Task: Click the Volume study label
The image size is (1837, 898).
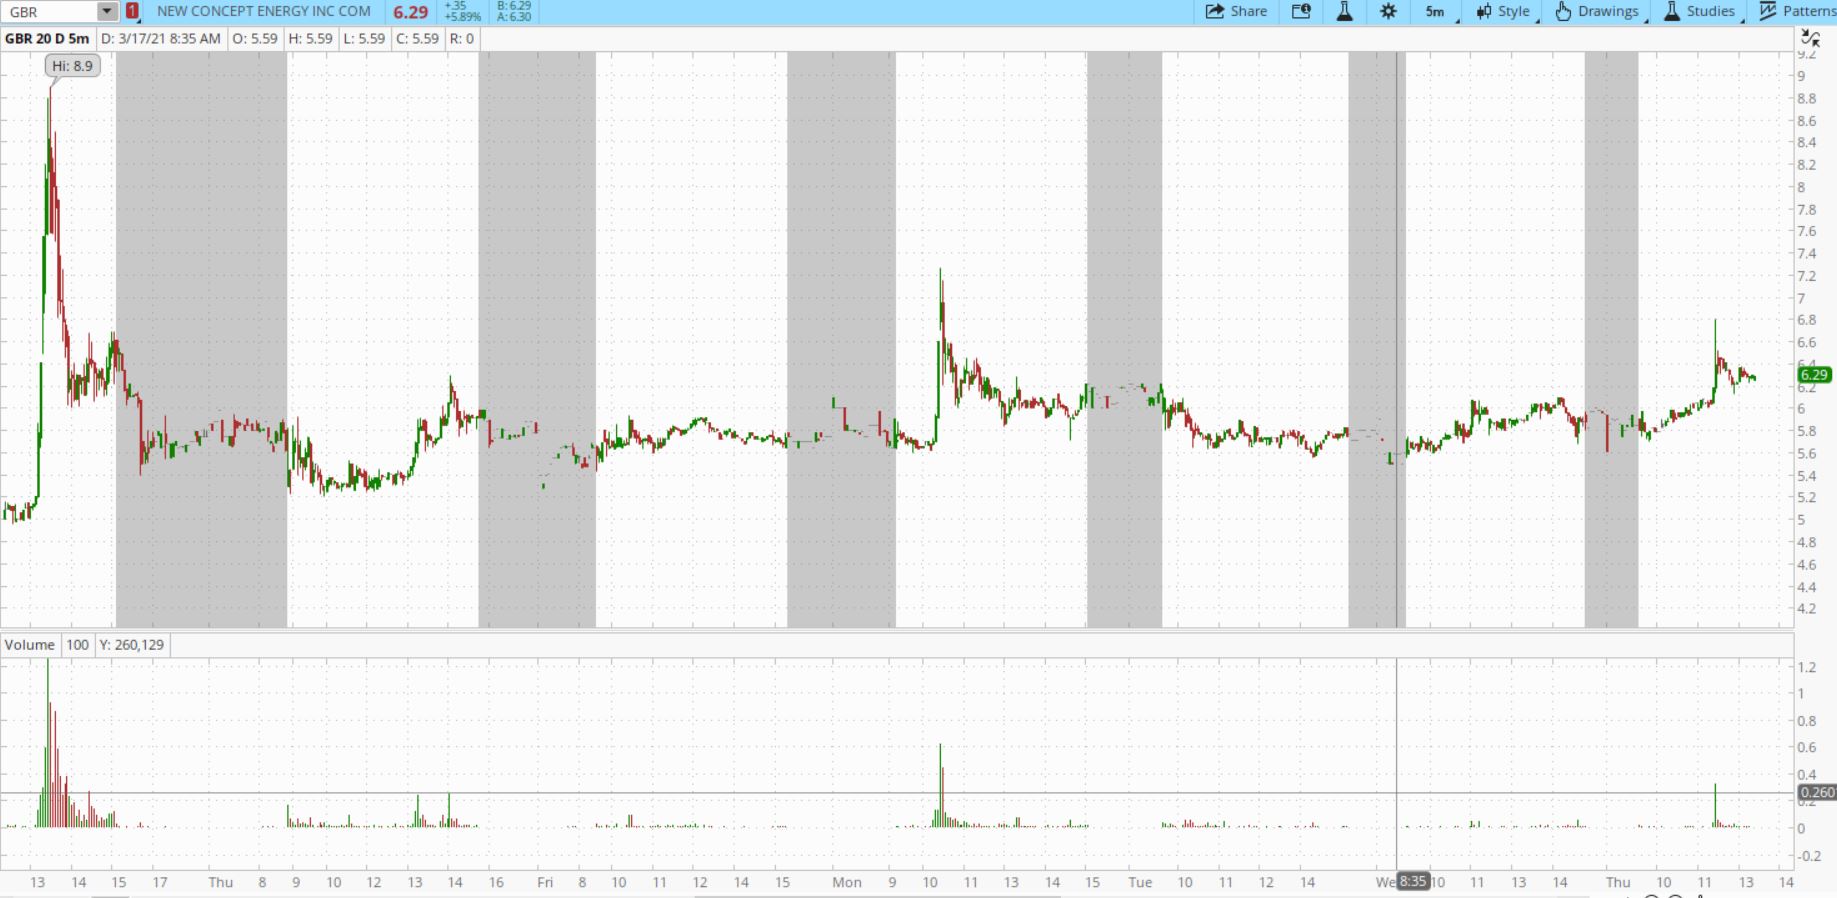Action: (30, 645)
